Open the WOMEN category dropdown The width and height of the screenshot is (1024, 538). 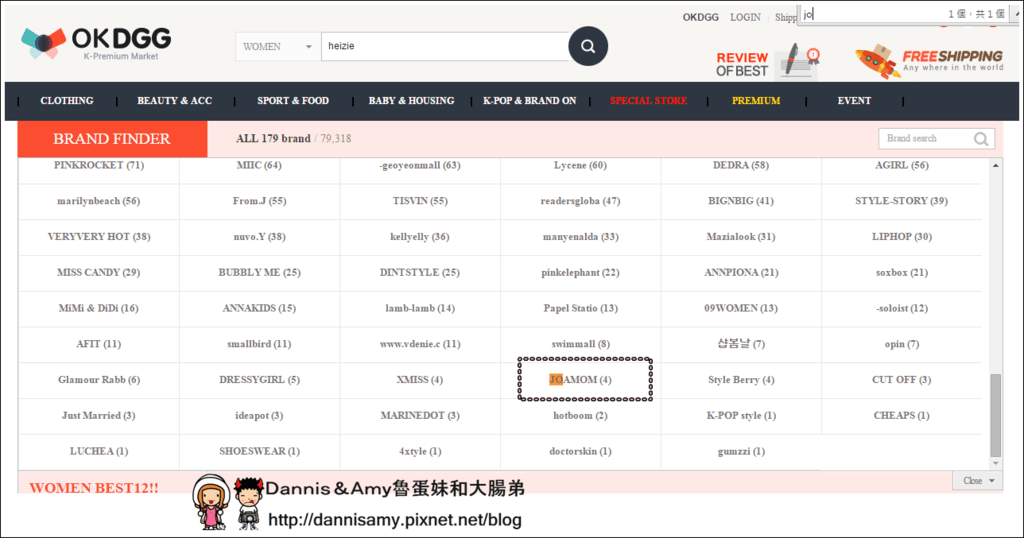(278, 46)
